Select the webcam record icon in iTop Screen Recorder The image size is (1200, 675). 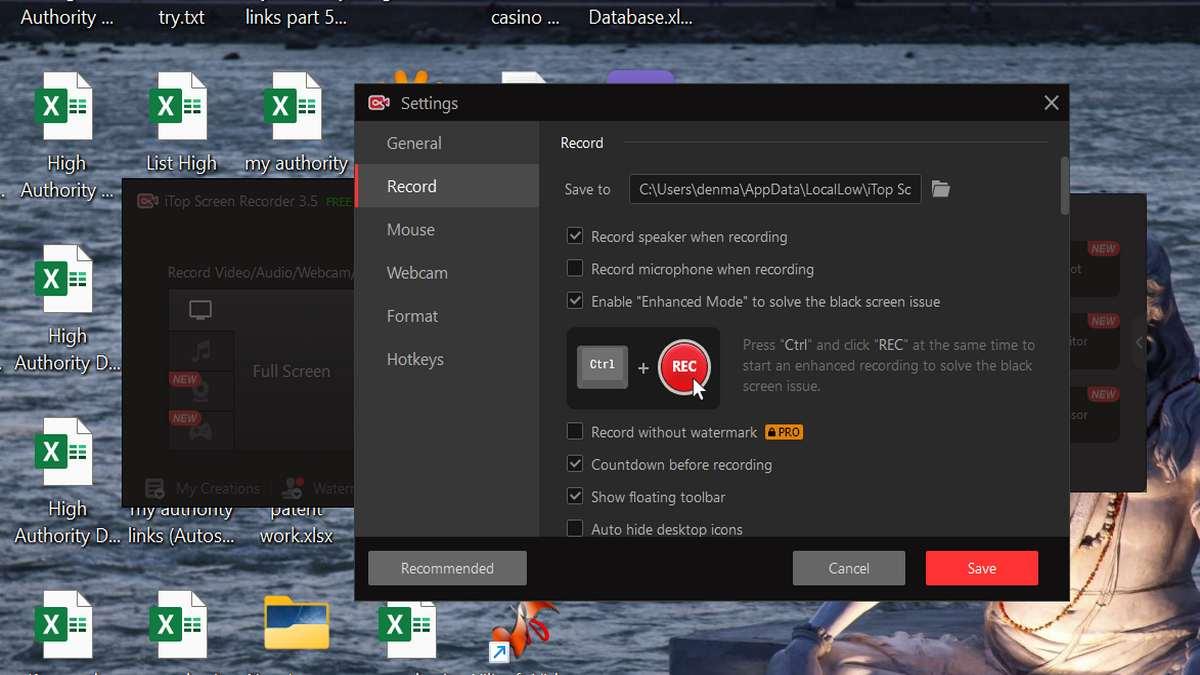pos(201,391)
